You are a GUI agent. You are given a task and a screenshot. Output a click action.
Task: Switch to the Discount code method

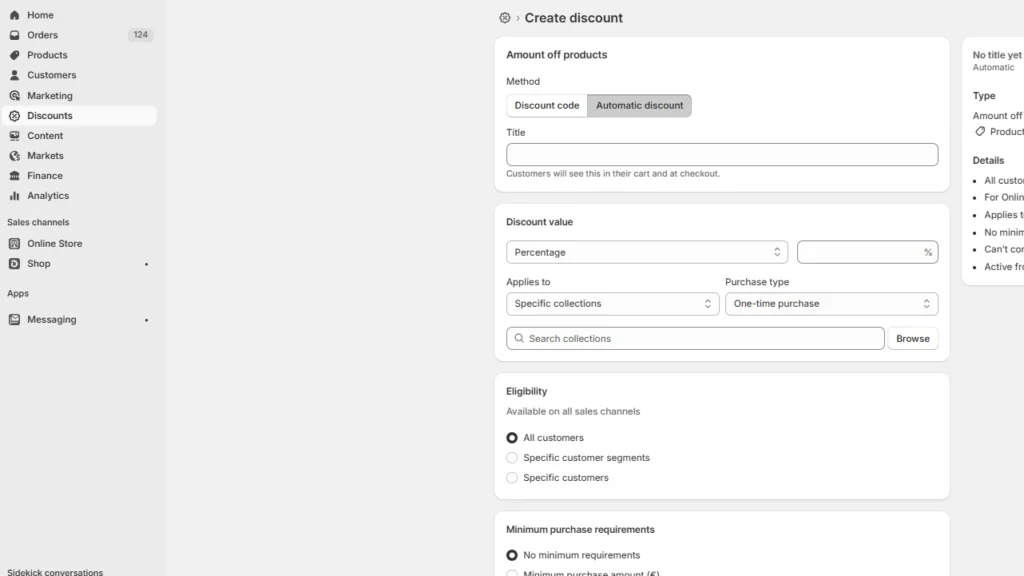tap(546, 104)
